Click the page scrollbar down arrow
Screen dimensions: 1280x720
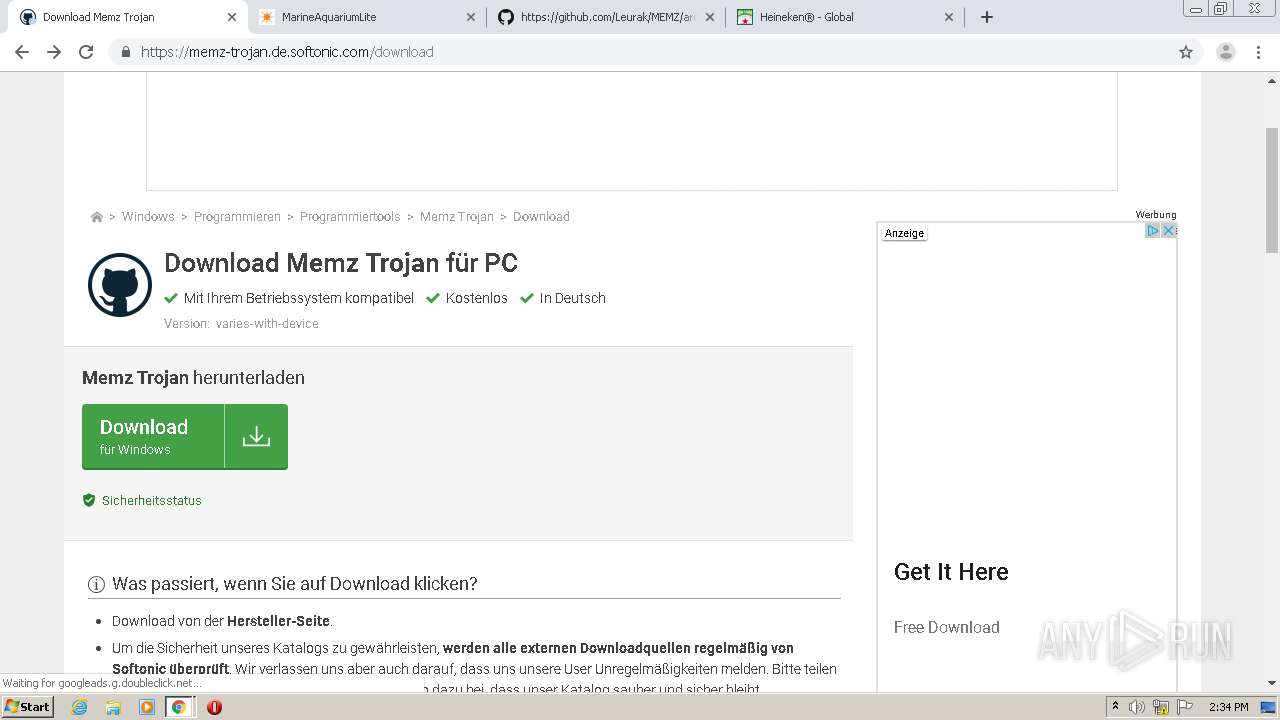pyautogui.click(x=1272, y=683)
